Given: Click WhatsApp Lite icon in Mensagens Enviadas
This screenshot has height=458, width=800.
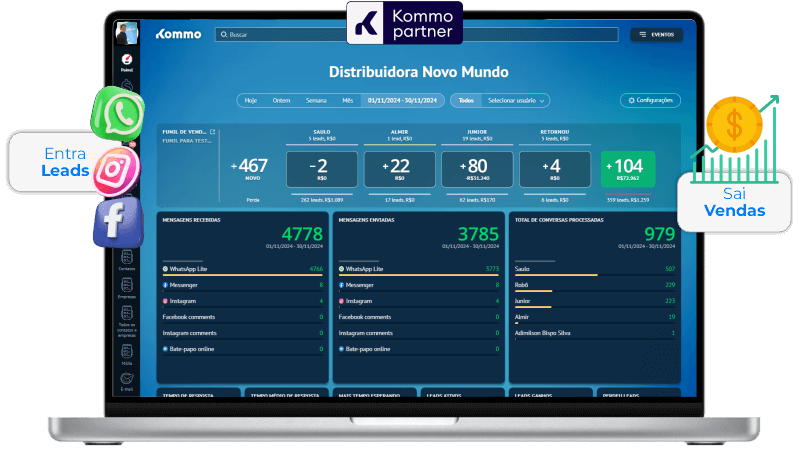Looking at the screenshot, I should pos(341,269).
